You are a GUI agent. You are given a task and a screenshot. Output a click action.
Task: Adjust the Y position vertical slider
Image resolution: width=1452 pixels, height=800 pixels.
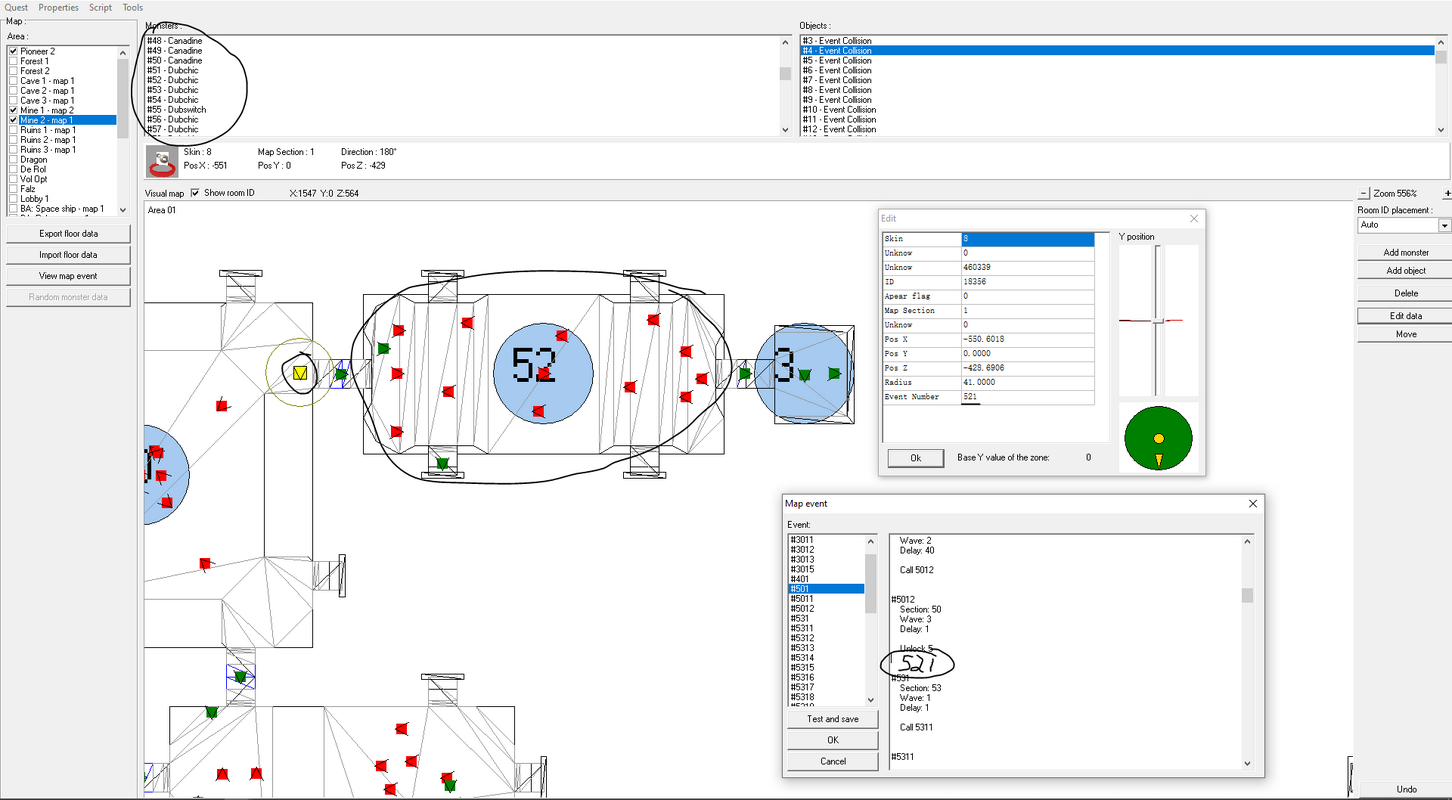tap(1158, 320)
